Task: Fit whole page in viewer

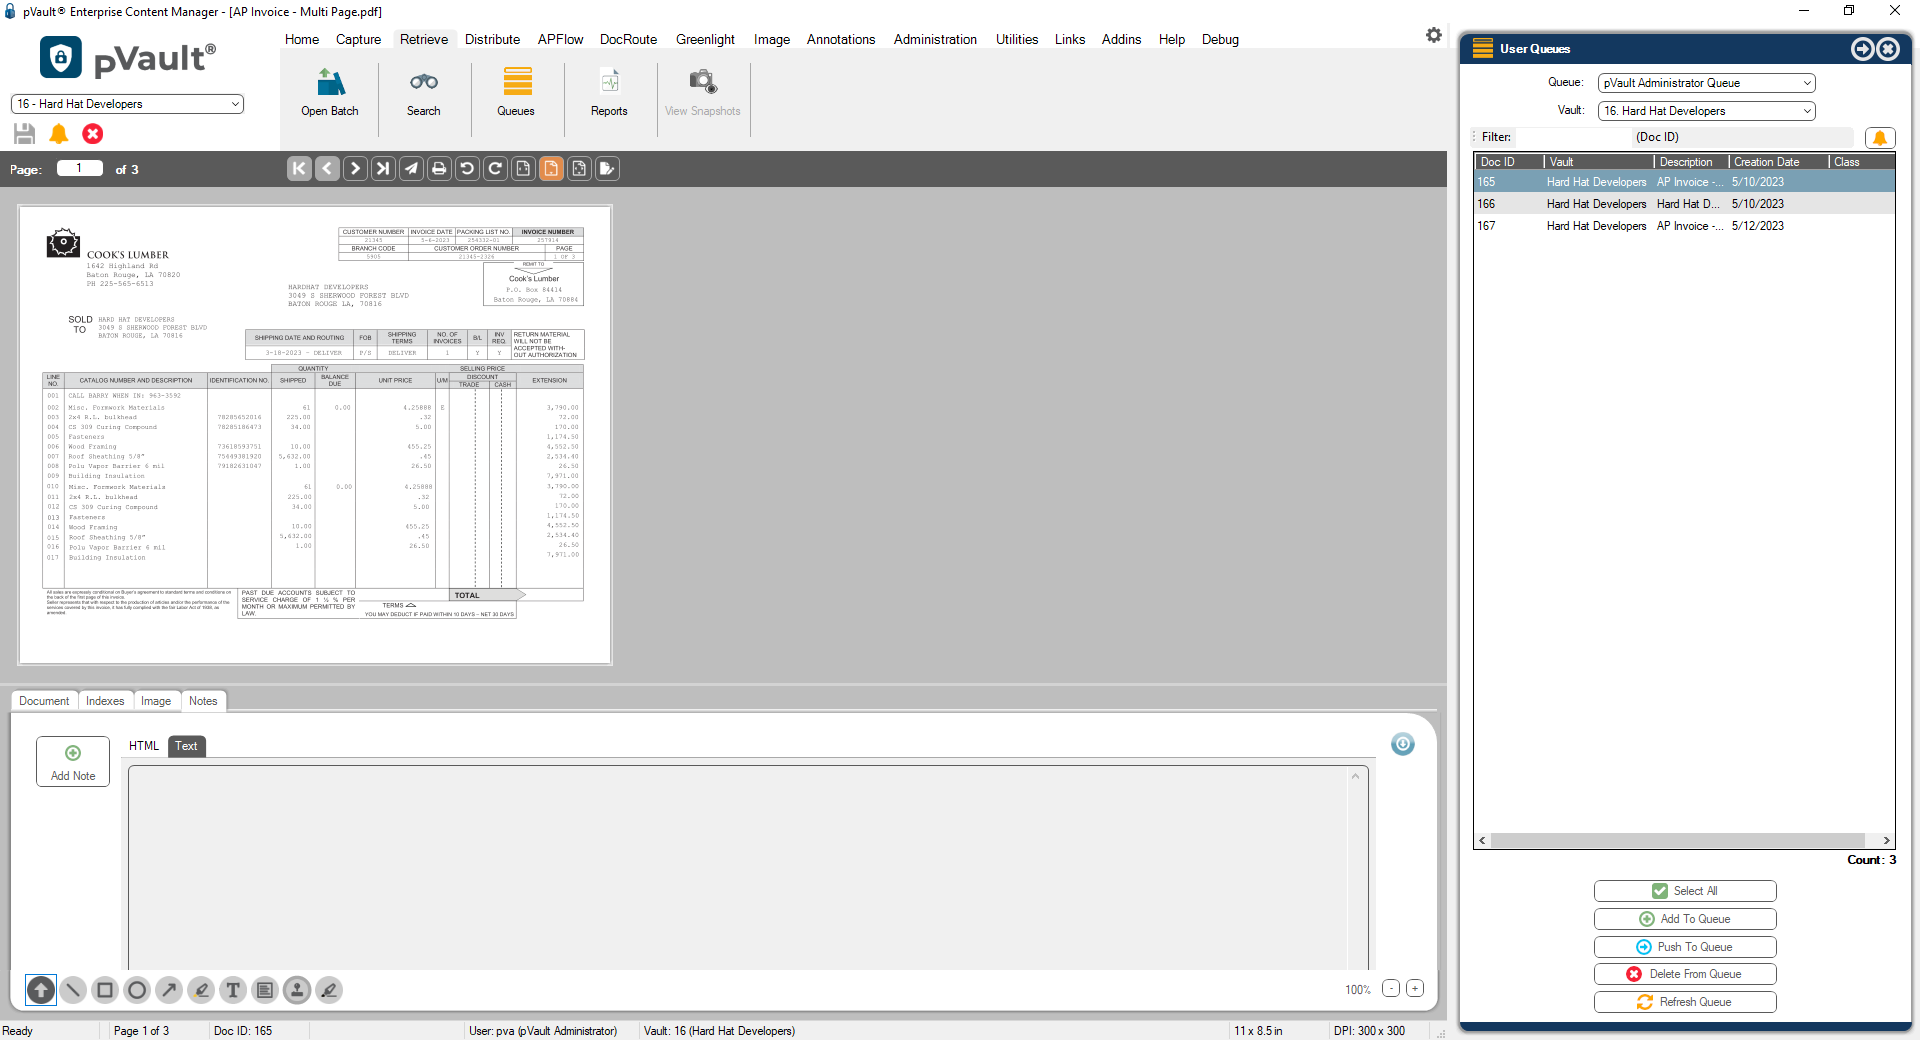Action: point(579,169)
